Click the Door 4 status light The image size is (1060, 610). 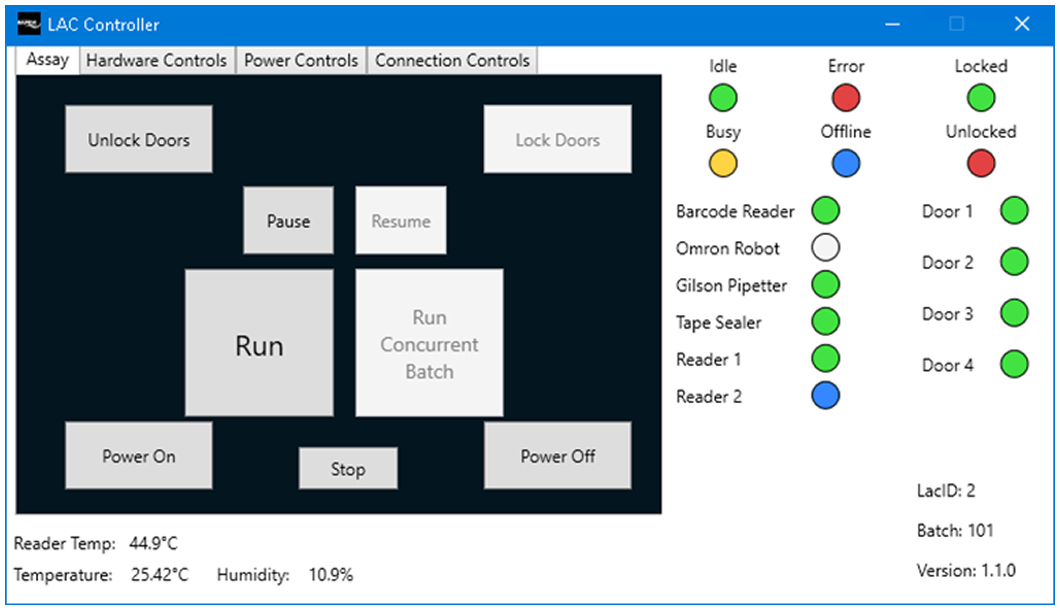1014,364
